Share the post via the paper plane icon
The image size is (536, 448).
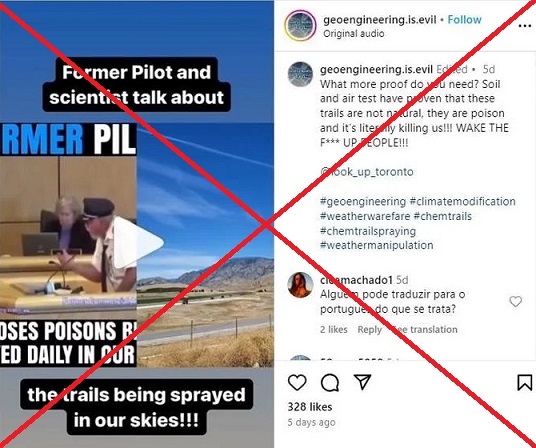coord(362,382)
